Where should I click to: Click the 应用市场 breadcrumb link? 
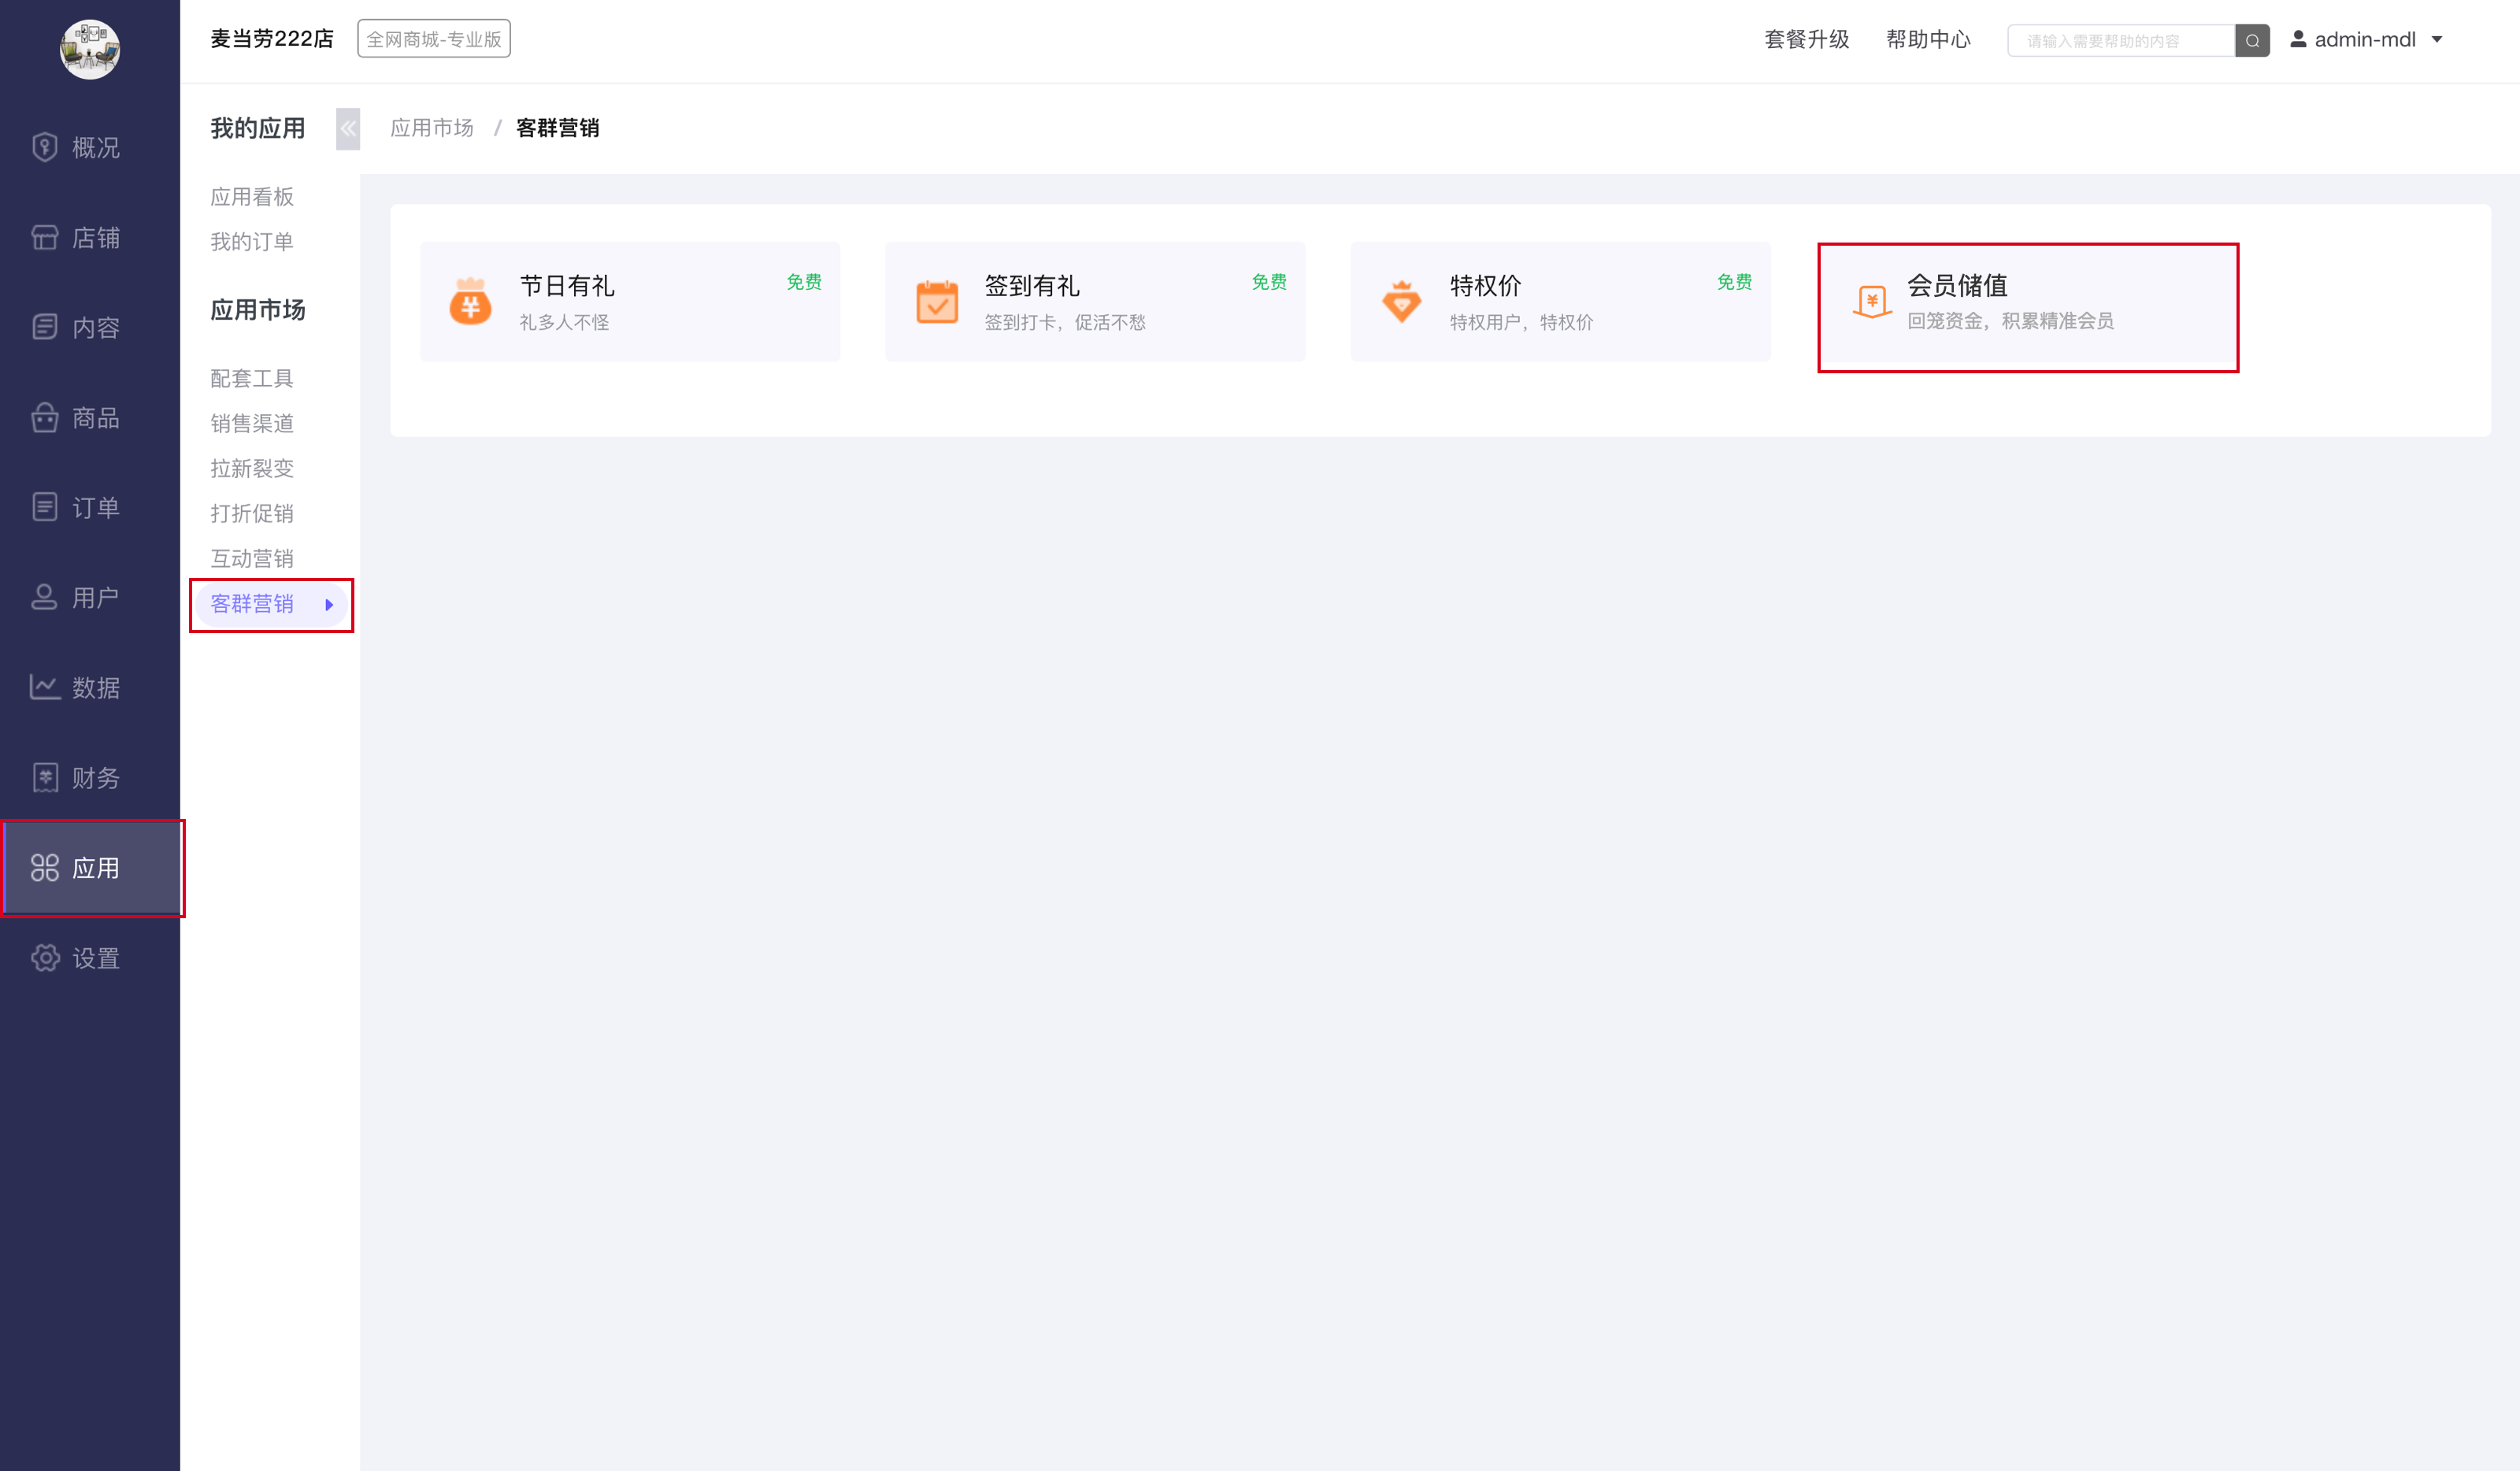tap(431, 128)
